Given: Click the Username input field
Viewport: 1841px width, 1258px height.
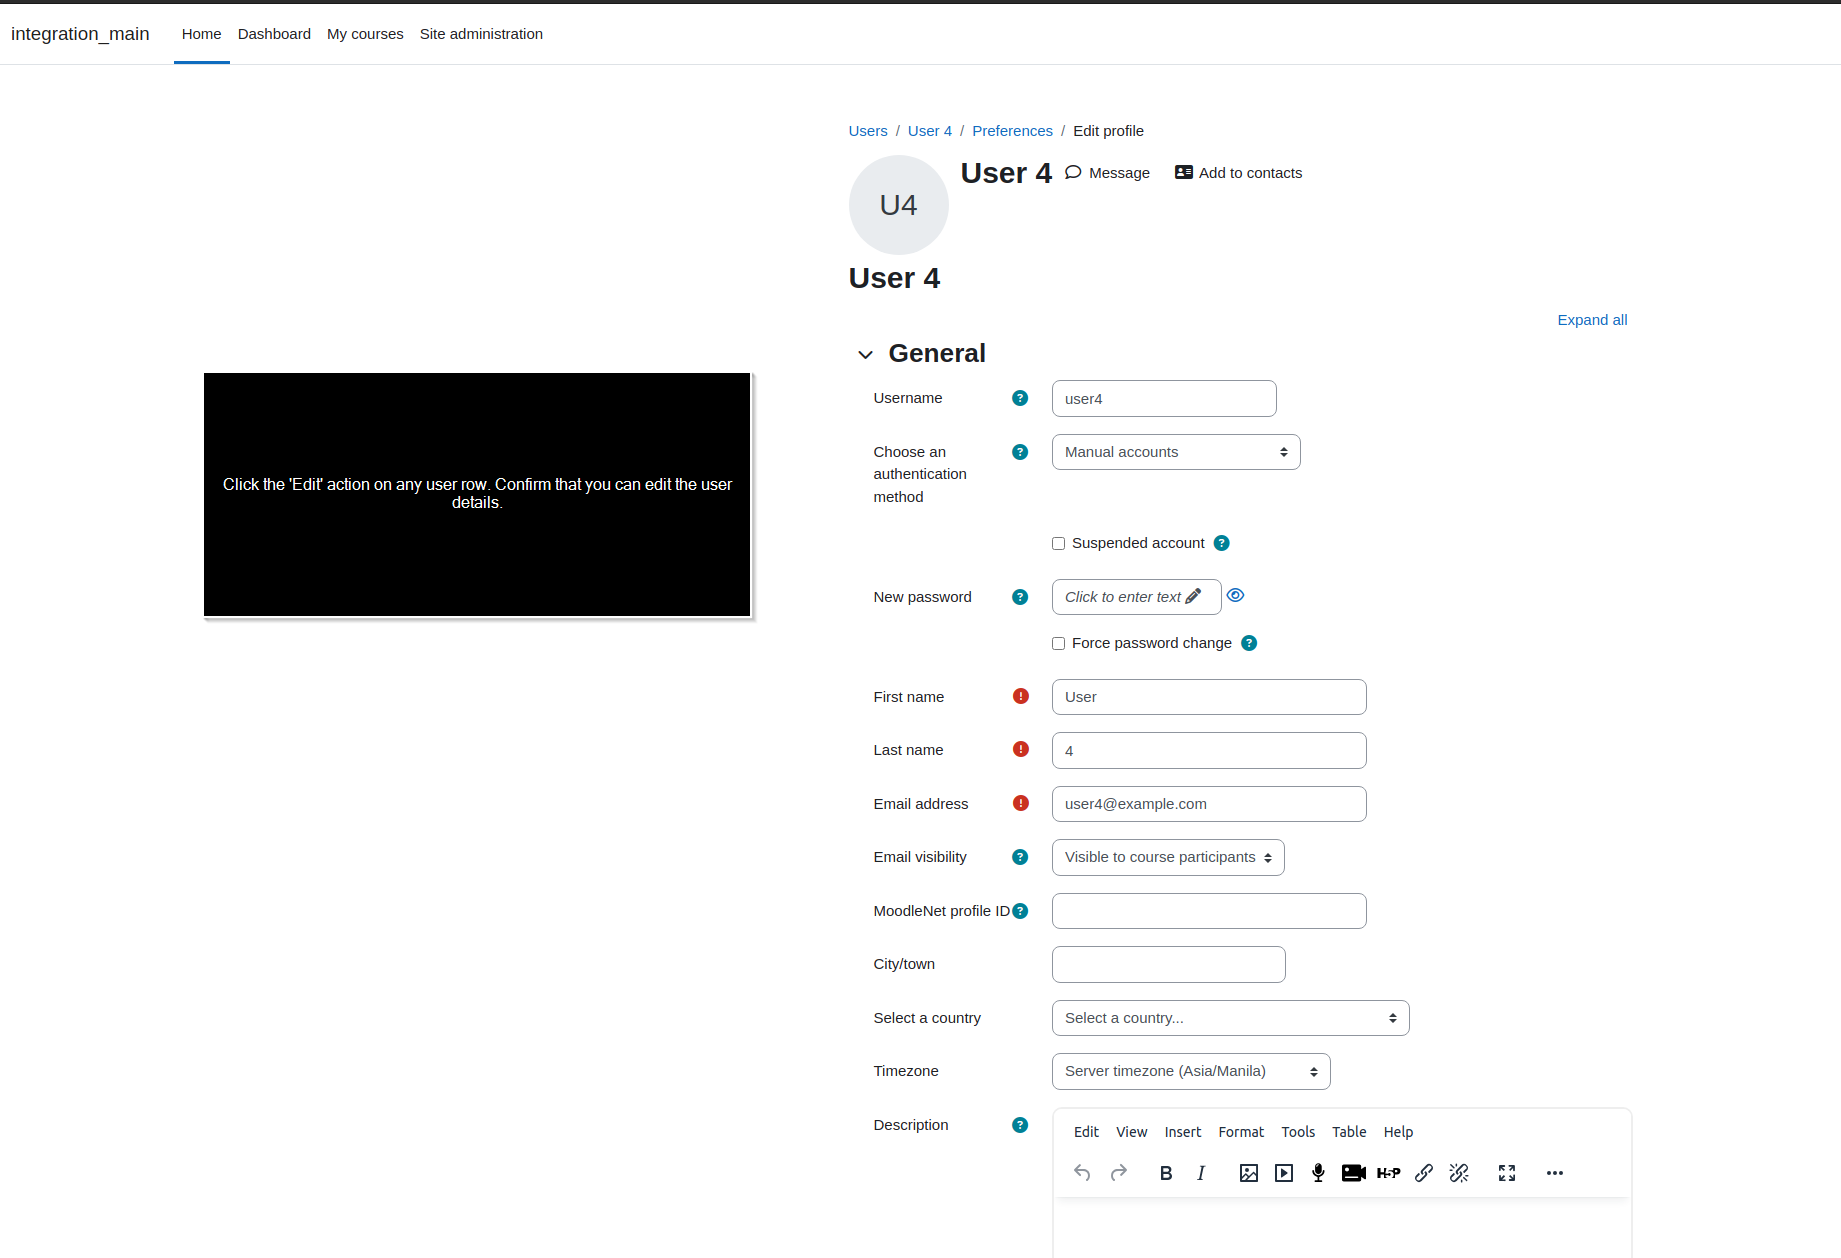Looking at the screenshot, I should (x=1164, y=399).
